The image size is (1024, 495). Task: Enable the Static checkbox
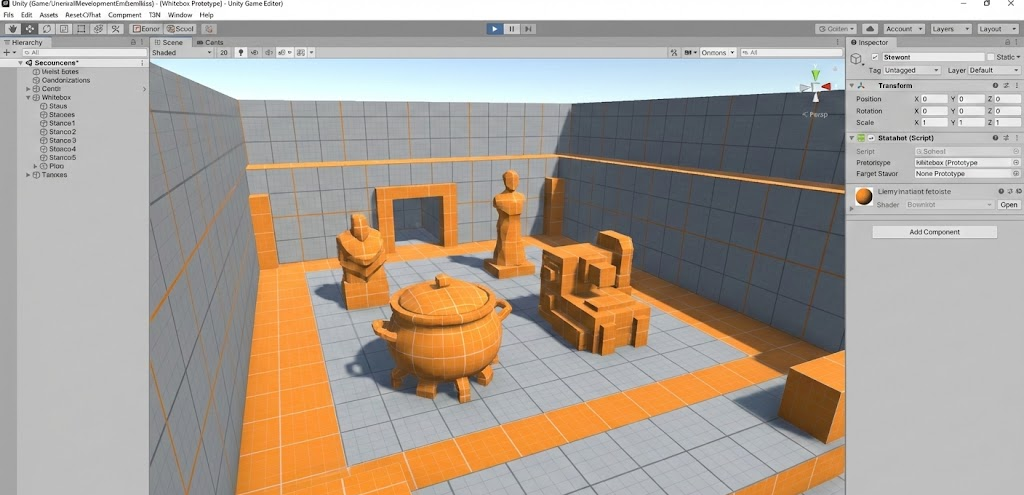point(990,58)
